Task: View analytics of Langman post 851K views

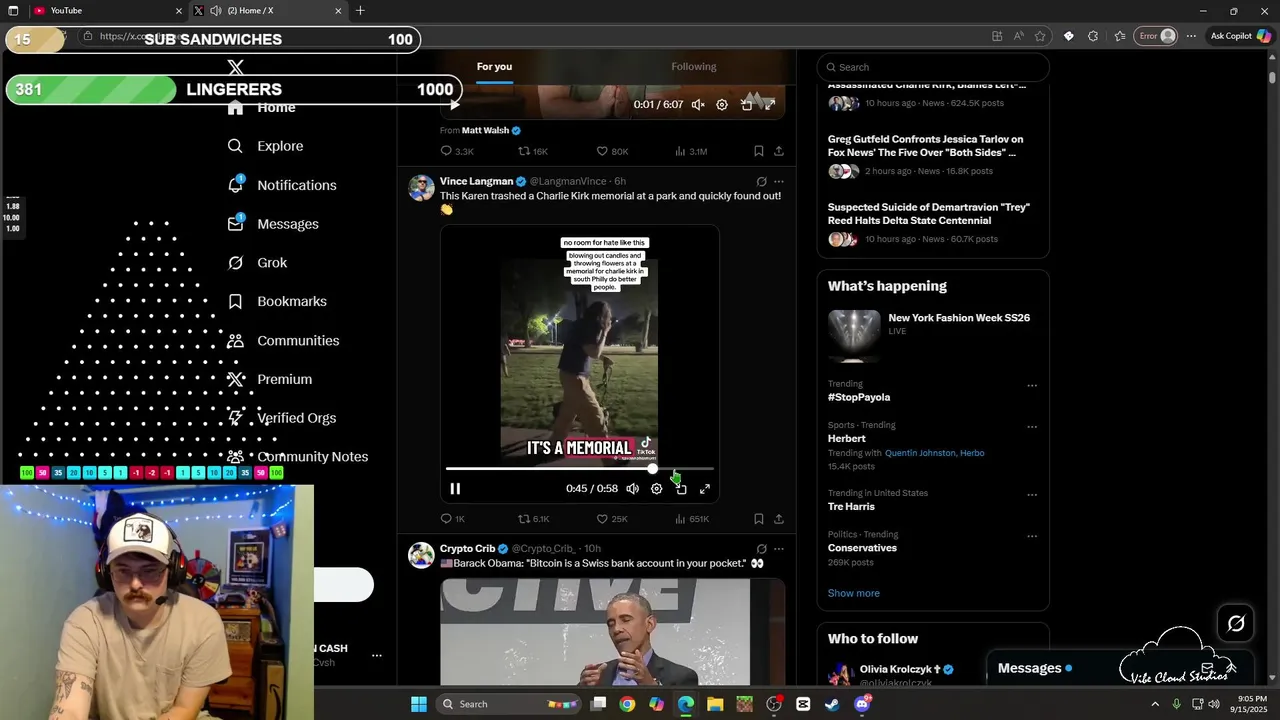Action: pyautogui.click(x=692, y=519)
